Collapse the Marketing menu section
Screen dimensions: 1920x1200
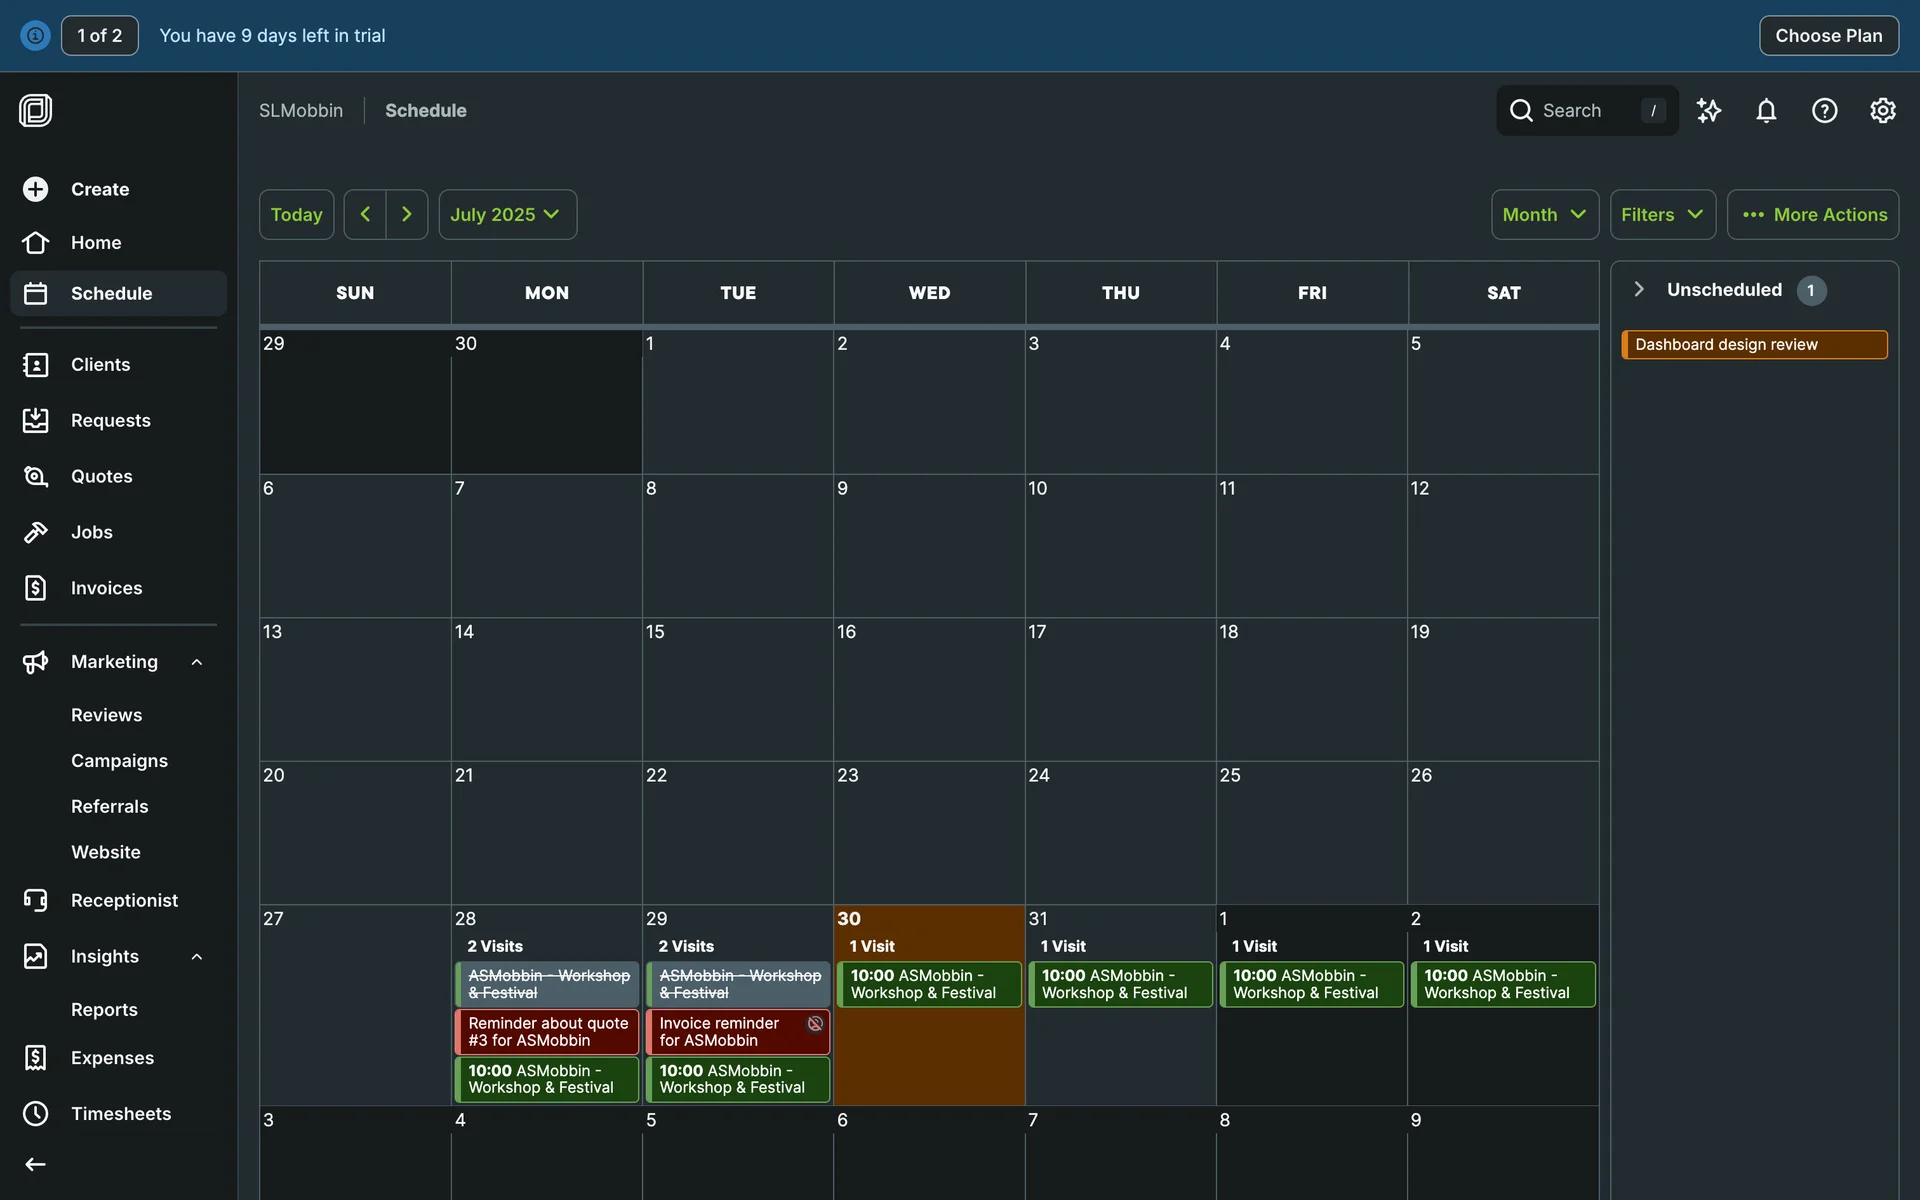(x=197, y=662)
